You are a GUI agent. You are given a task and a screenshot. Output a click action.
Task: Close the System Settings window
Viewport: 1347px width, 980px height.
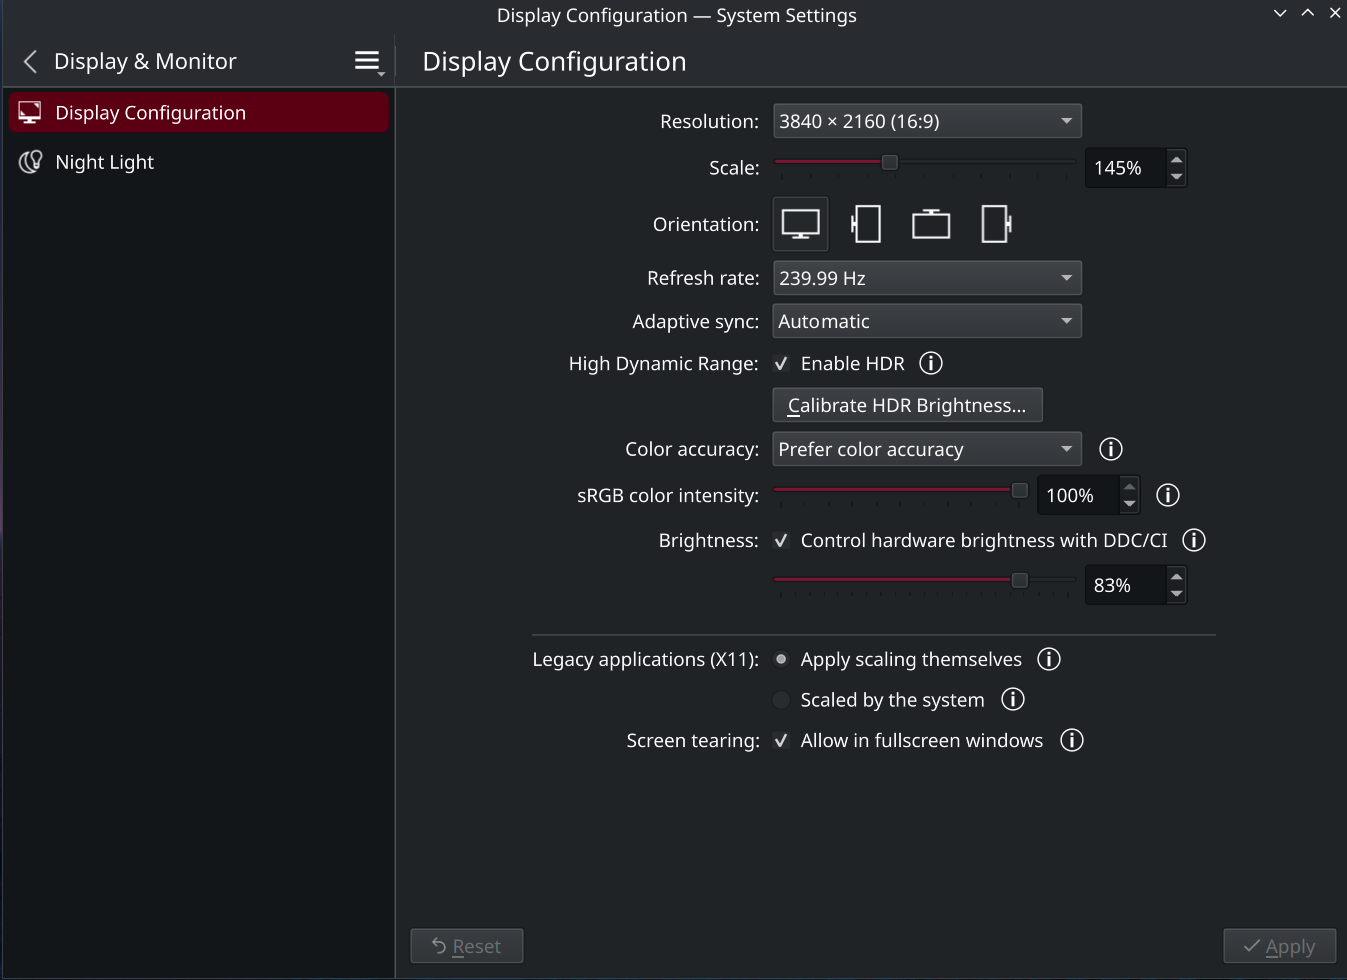(x=1335, y=13)
